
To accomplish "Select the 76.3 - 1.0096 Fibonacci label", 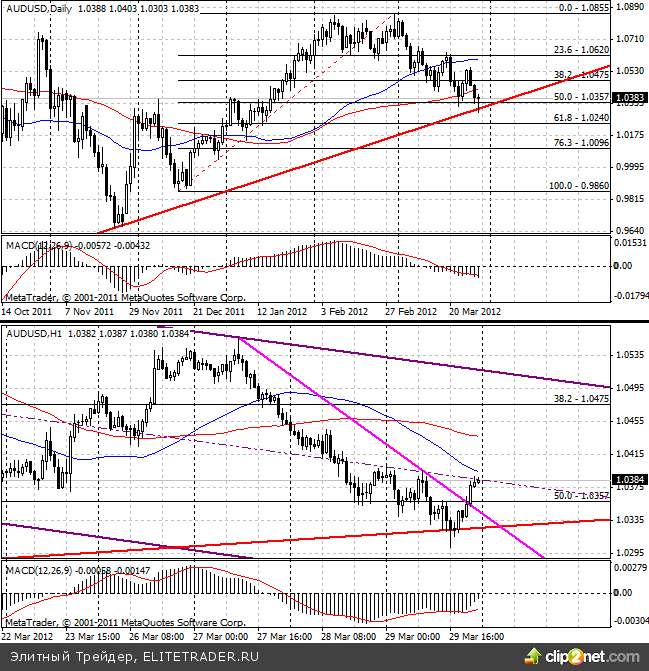I will coord(582,142).
